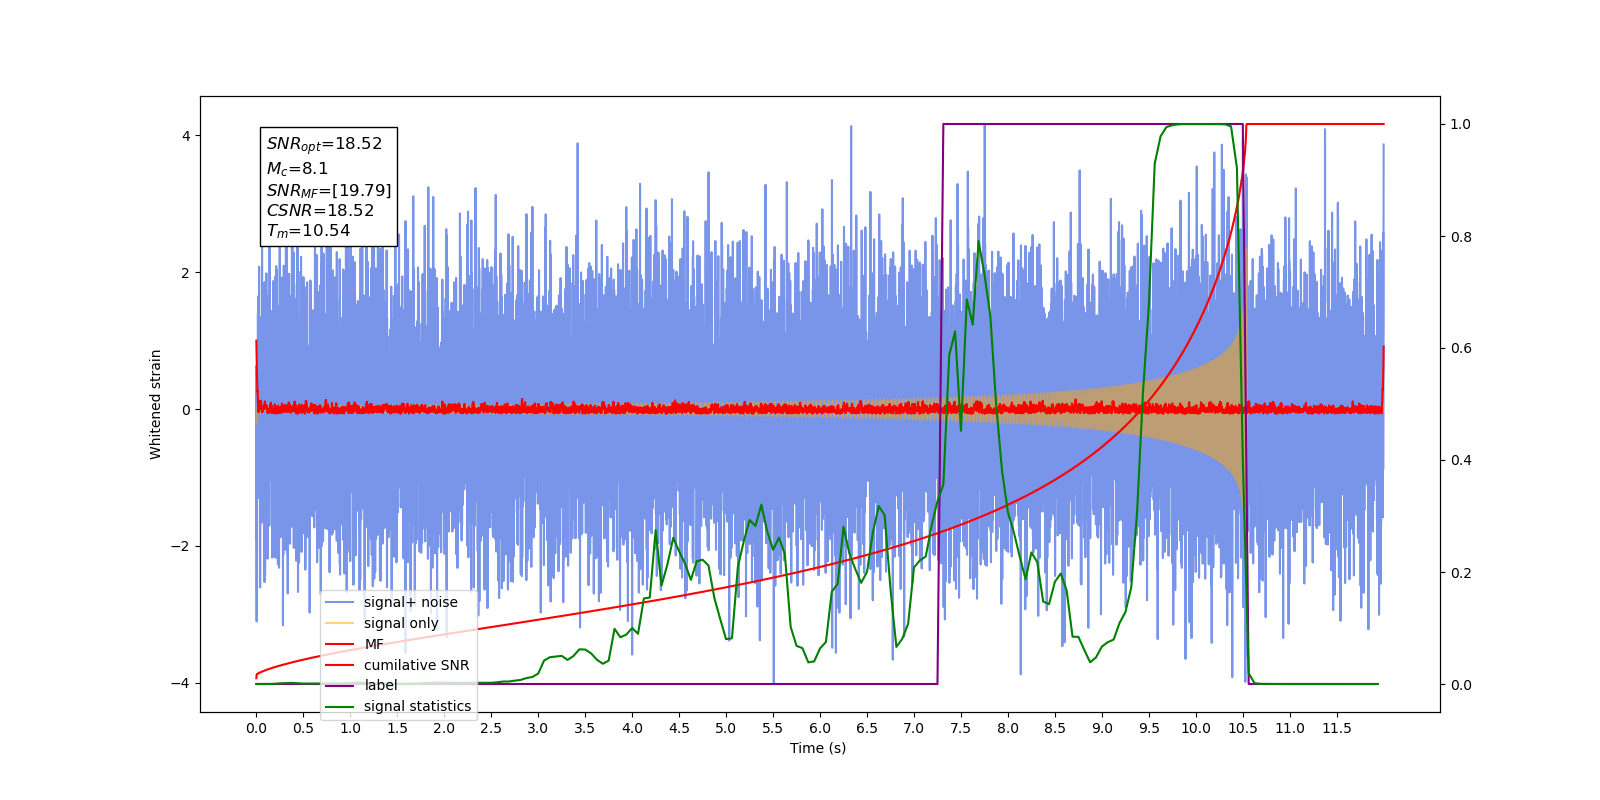This screenshot has width=1600, height=800.
Task: Click the 0.5 x-axis tick label
Action: click(x=303, y=728)
